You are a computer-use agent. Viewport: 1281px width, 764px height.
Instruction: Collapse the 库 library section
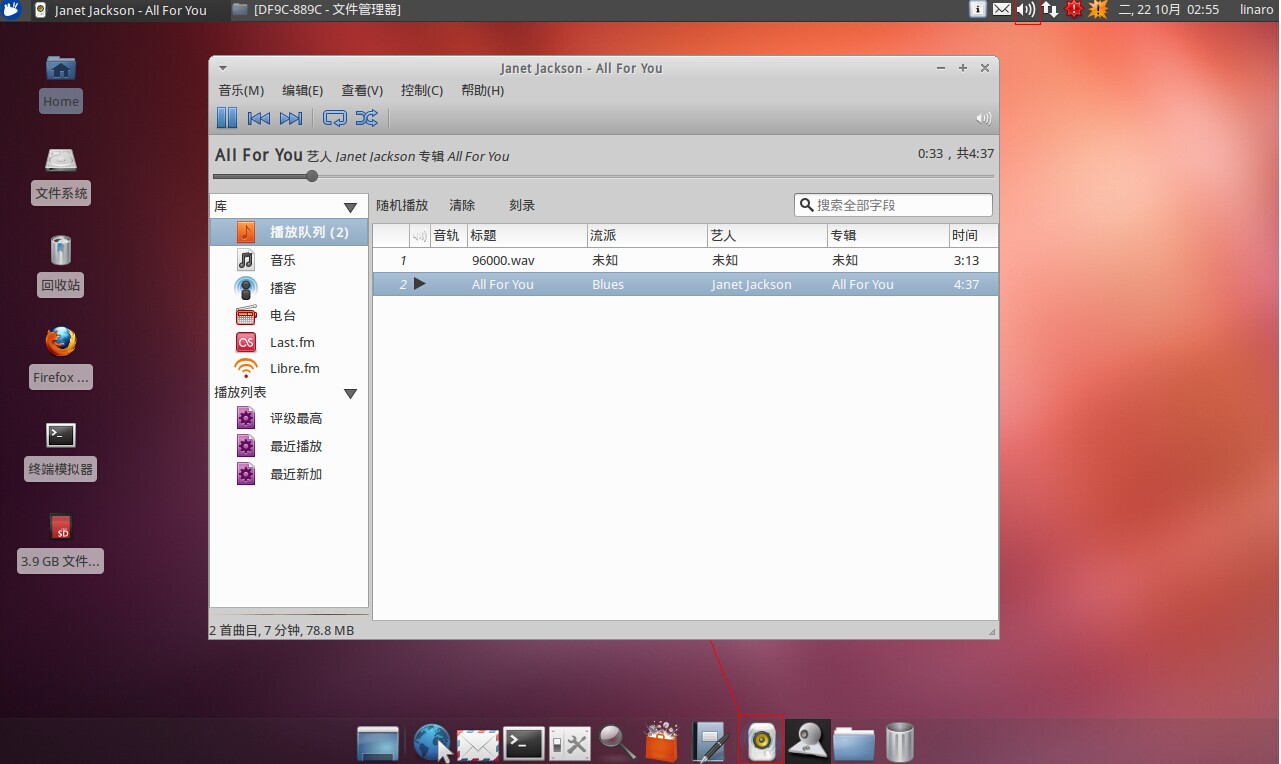coord(350,207)
